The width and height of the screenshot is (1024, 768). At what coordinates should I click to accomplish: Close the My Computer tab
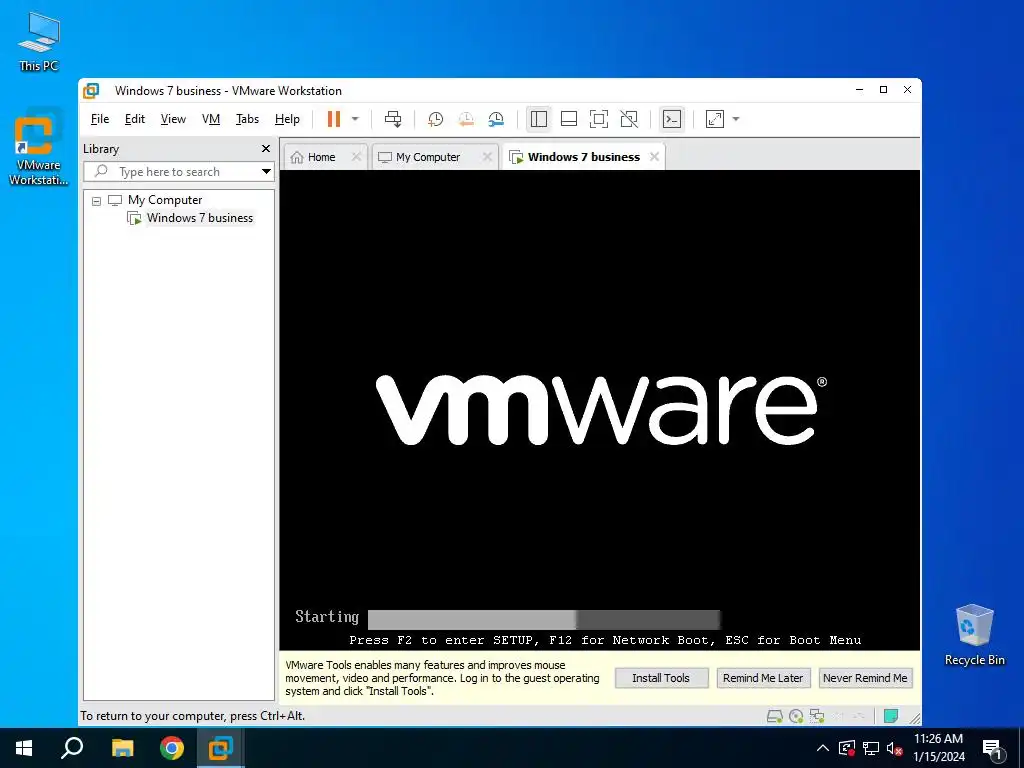487,157
